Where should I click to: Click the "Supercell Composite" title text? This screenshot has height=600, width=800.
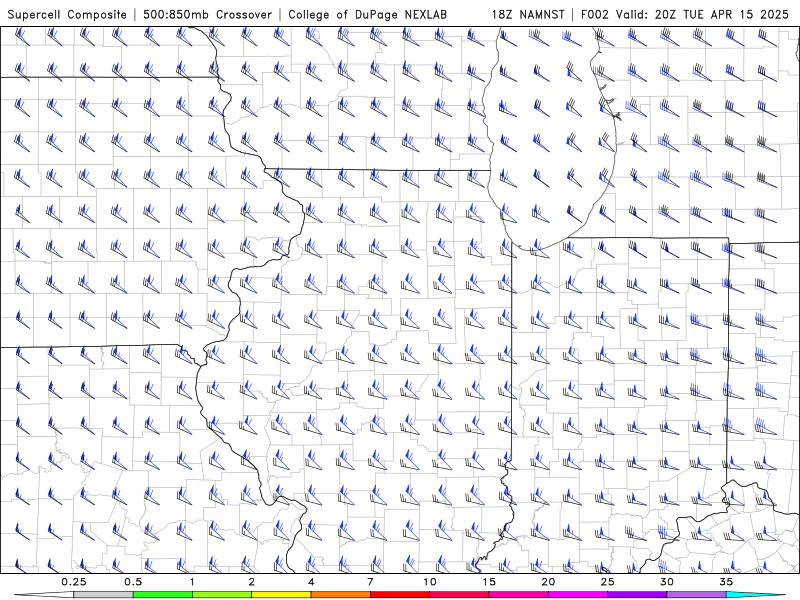tap(67, 15)
